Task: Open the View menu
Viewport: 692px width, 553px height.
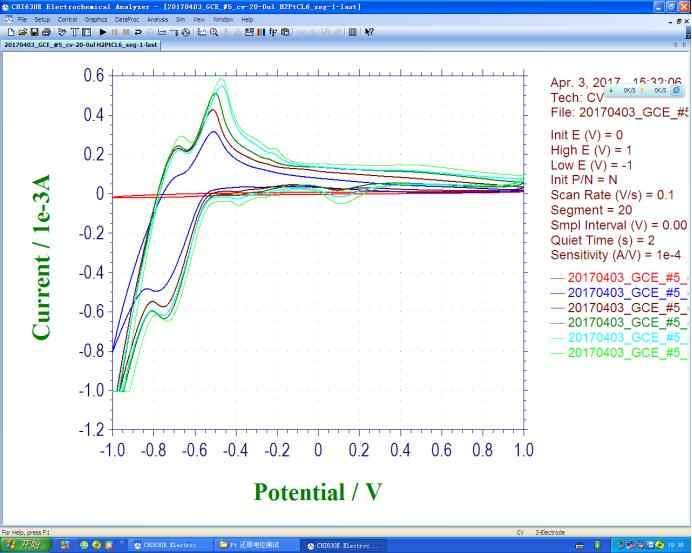Action: pyautogui.click(x=199, y=19)
